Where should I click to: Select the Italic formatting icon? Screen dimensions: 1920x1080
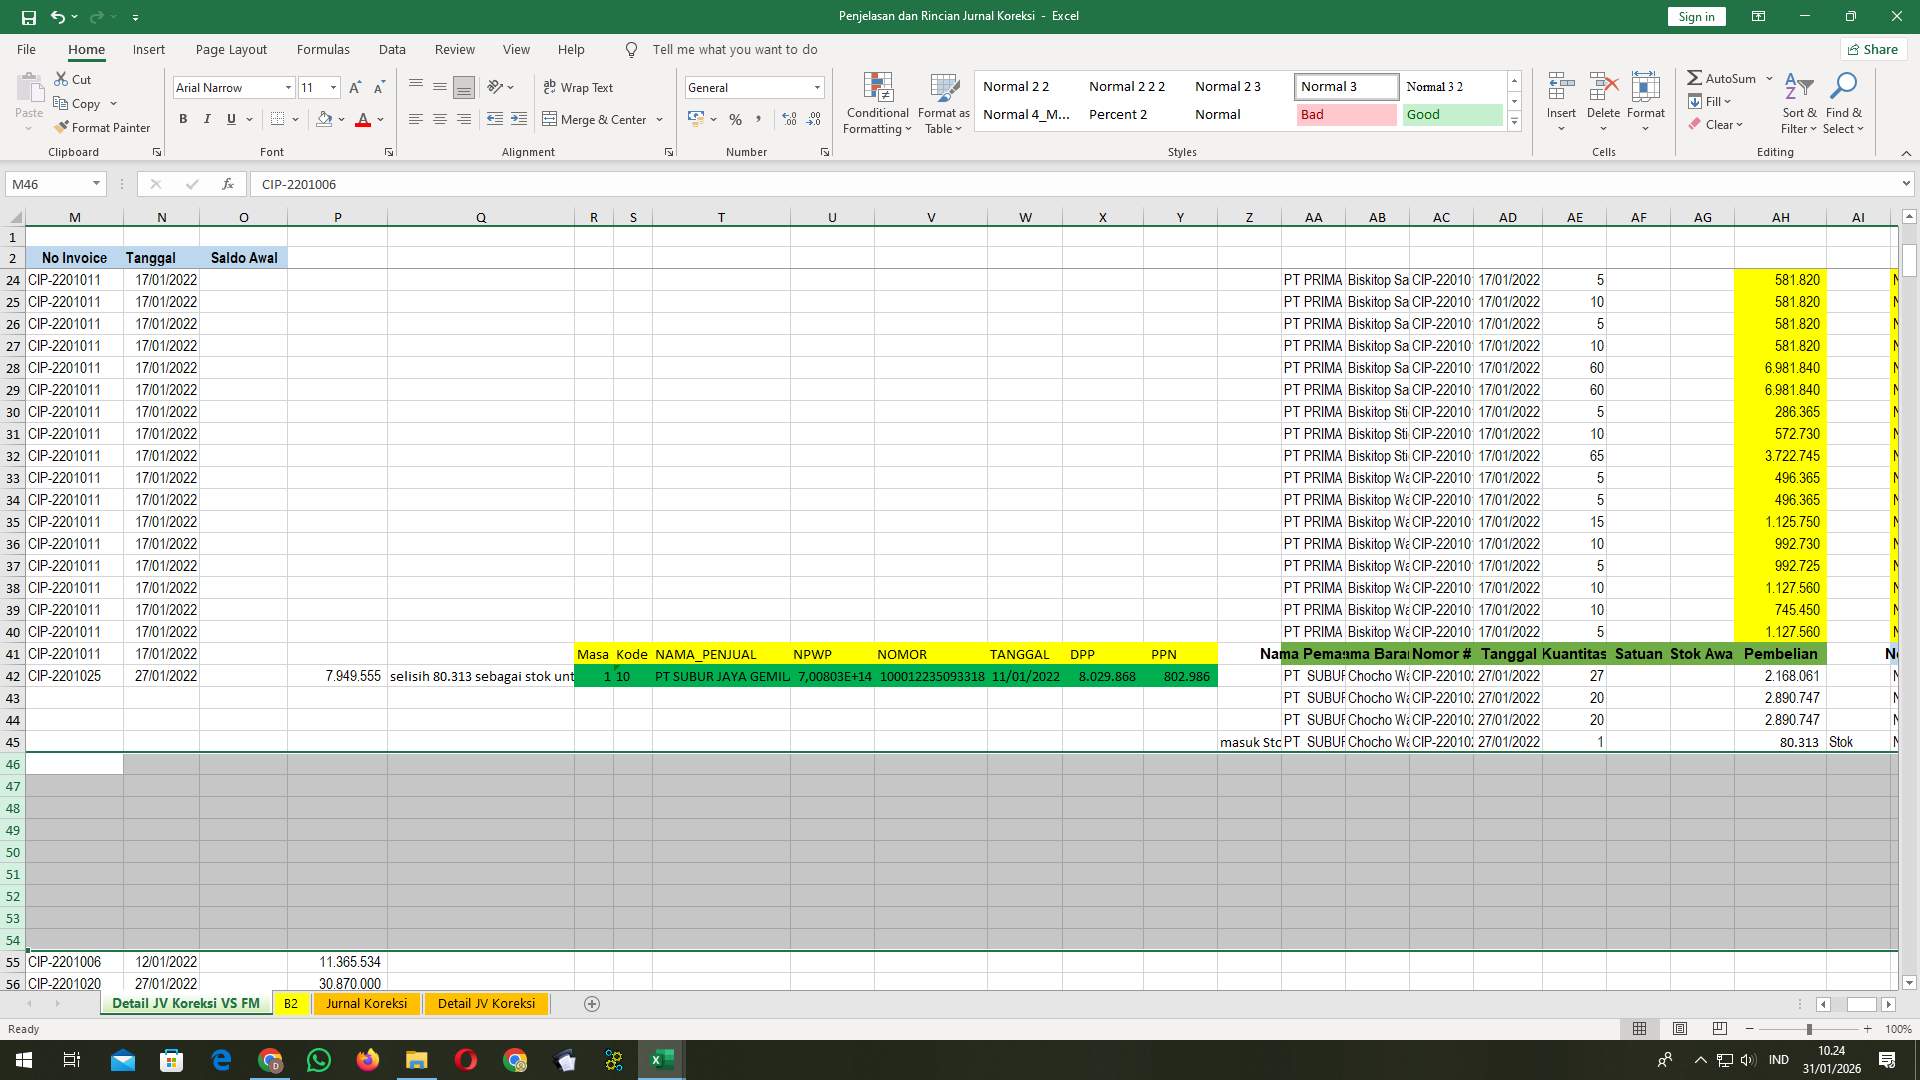click(x=207, y=119)
